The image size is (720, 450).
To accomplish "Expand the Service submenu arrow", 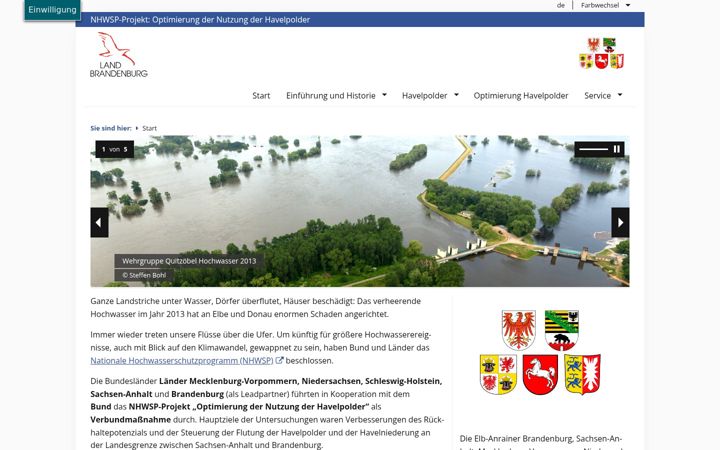I will (x=620, y=95).
